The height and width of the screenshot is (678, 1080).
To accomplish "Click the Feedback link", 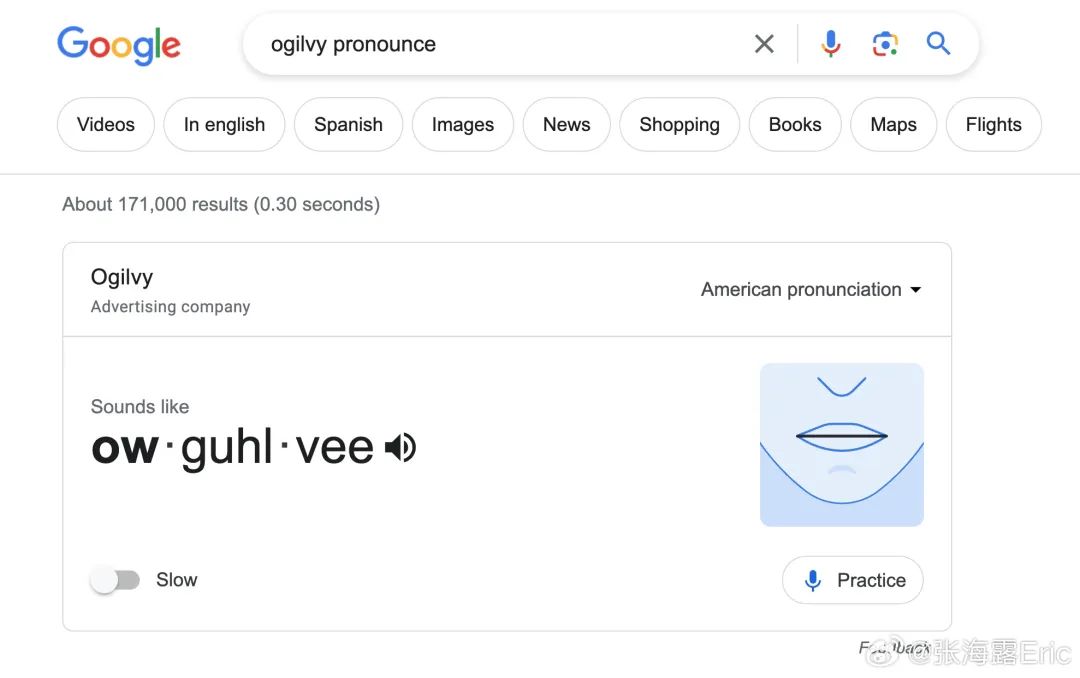I will coord(894,647).
